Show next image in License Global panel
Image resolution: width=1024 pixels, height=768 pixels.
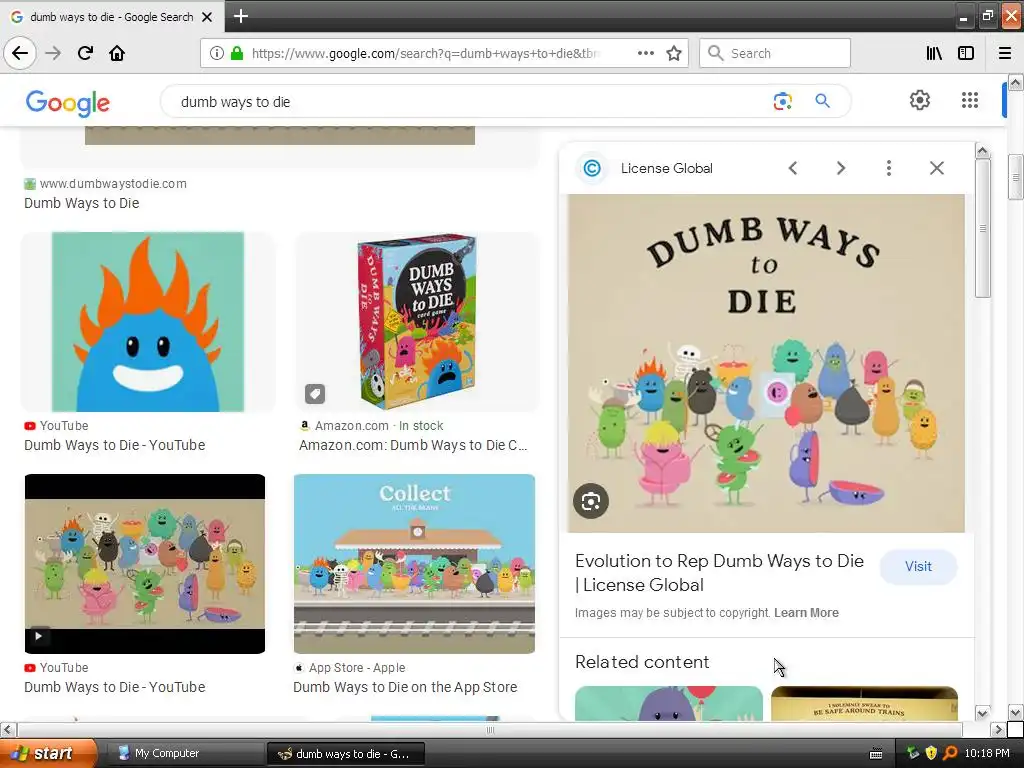coord(840,168)
